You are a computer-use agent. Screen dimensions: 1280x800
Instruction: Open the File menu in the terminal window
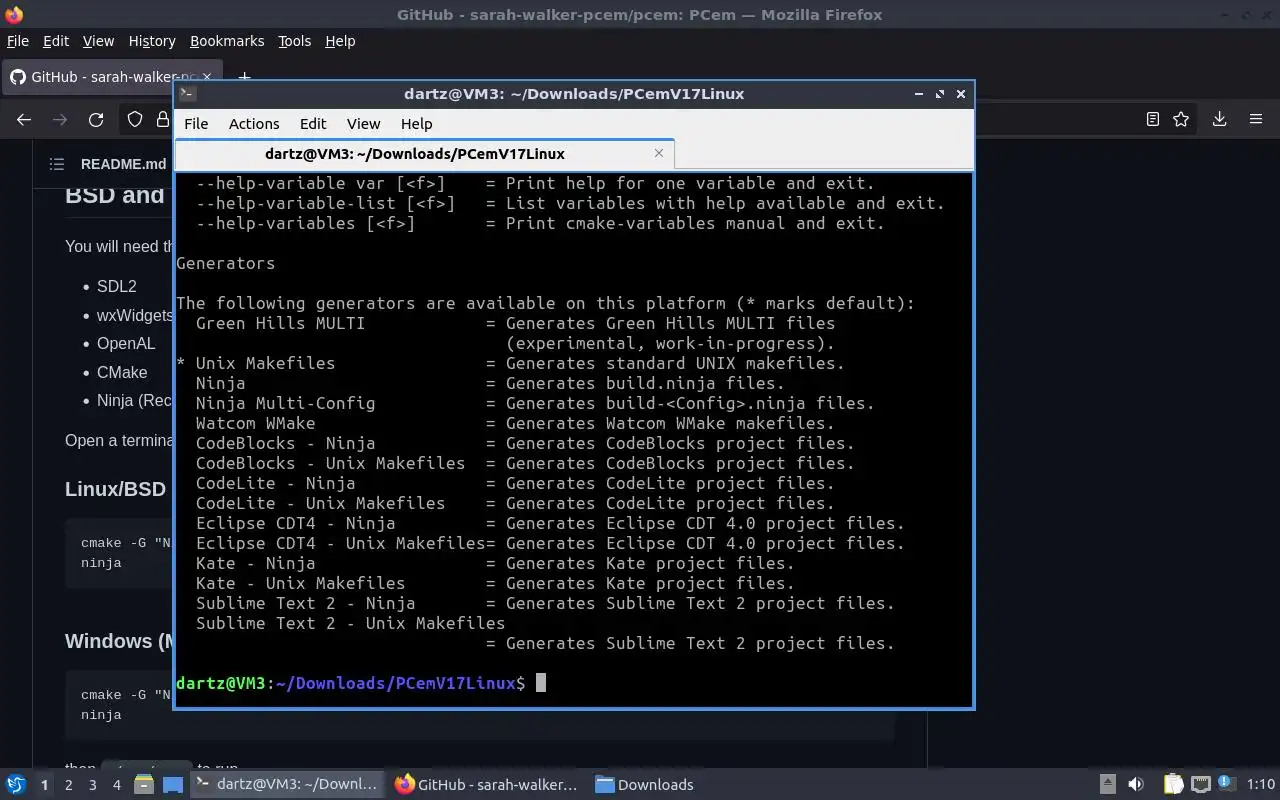point(196,124)
